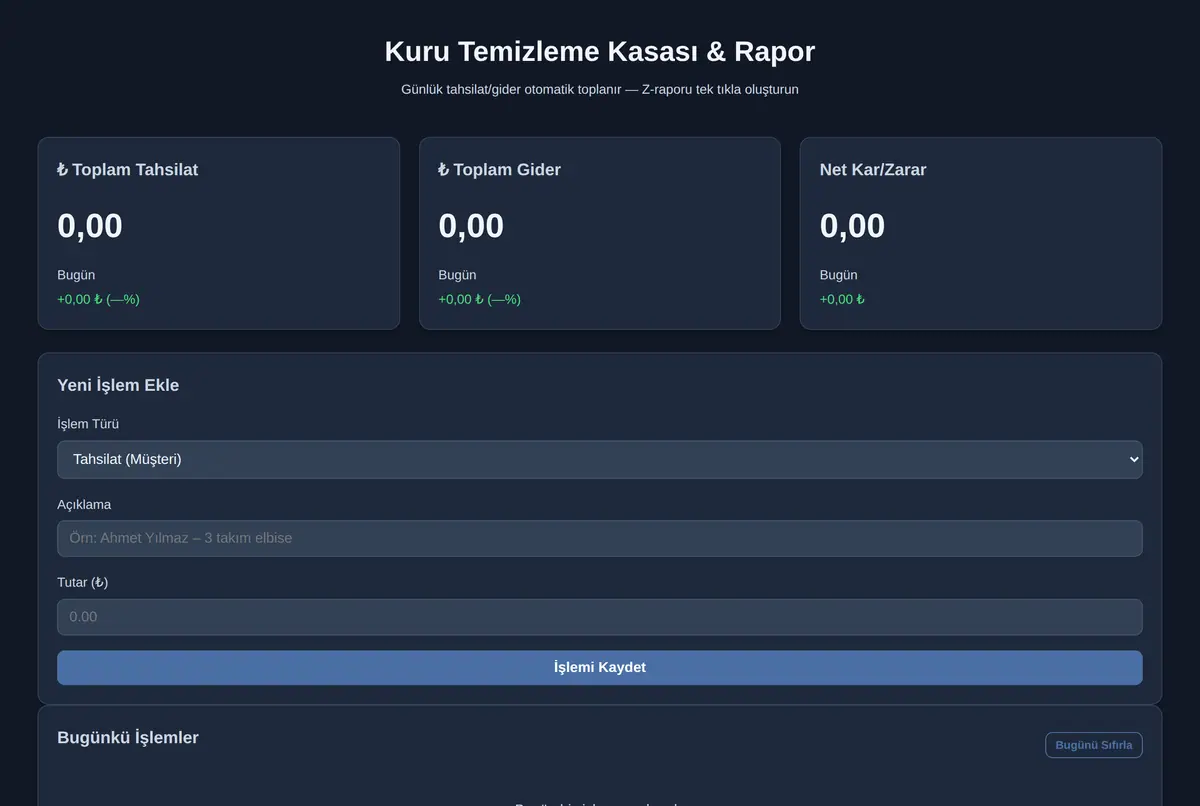1200x806 pixels.
Task: Click the Bugünkü İşlemler heading
Action: point(128,738)
